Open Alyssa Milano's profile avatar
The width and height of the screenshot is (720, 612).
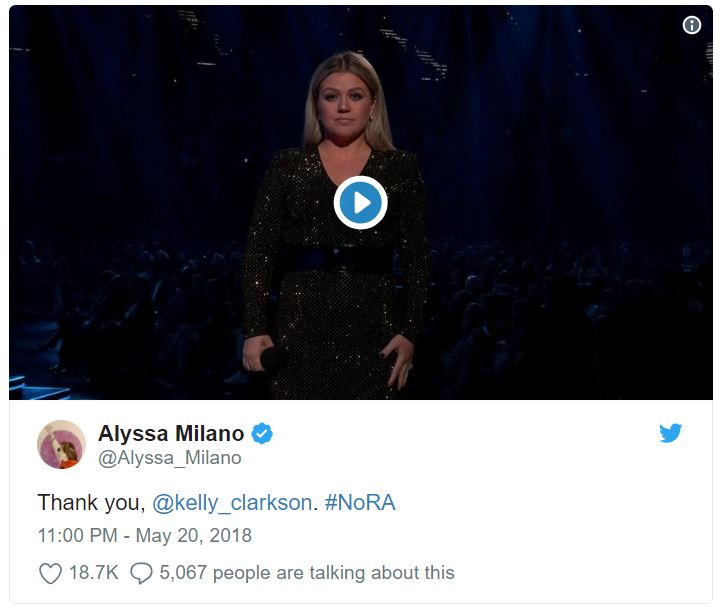pos(61,444)
